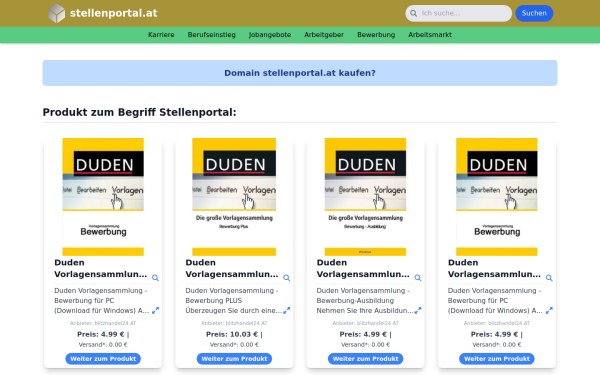
Task: Click 'Überzeugen Sie durch eine...' description line
Action: [234, 311]
